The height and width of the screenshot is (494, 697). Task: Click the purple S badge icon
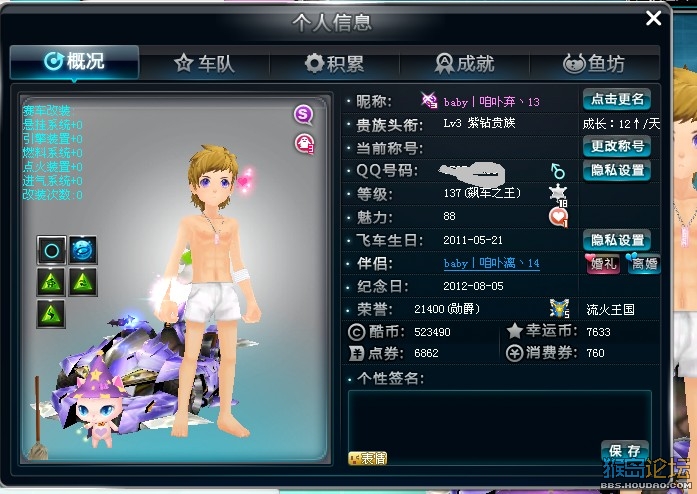pyautogui.click(x=303, y=115)
